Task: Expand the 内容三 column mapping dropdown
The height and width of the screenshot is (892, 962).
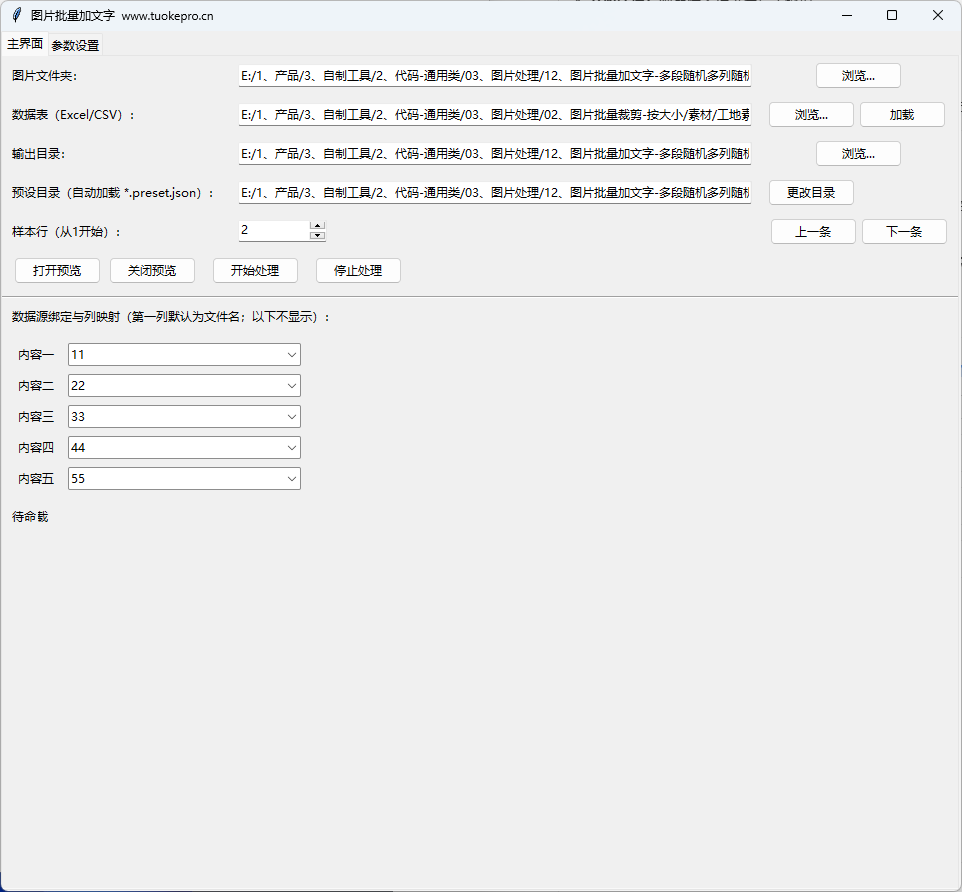Action: pos(291,417)
